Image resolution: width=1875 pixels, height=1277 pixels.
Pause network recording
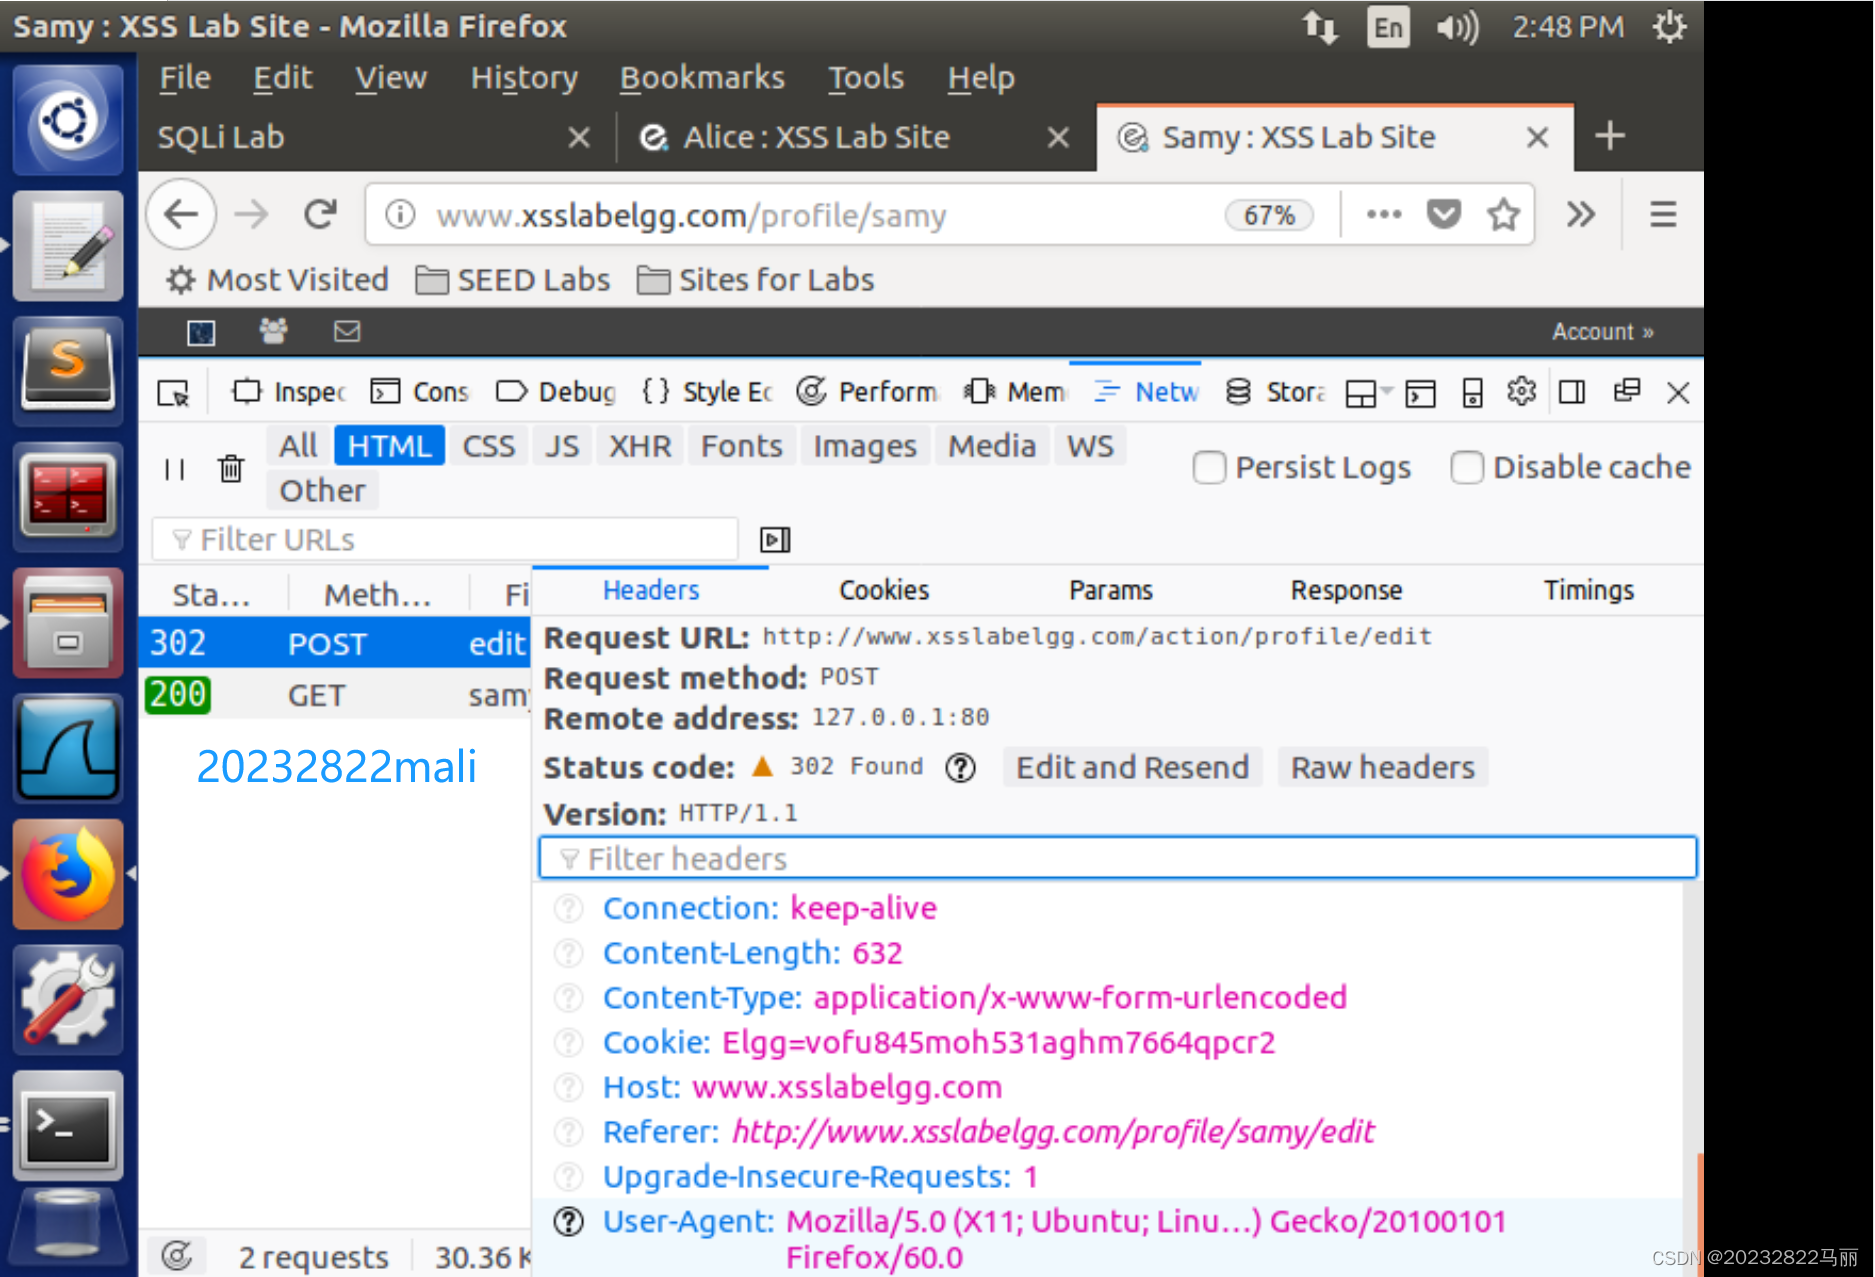pos(175,468)
